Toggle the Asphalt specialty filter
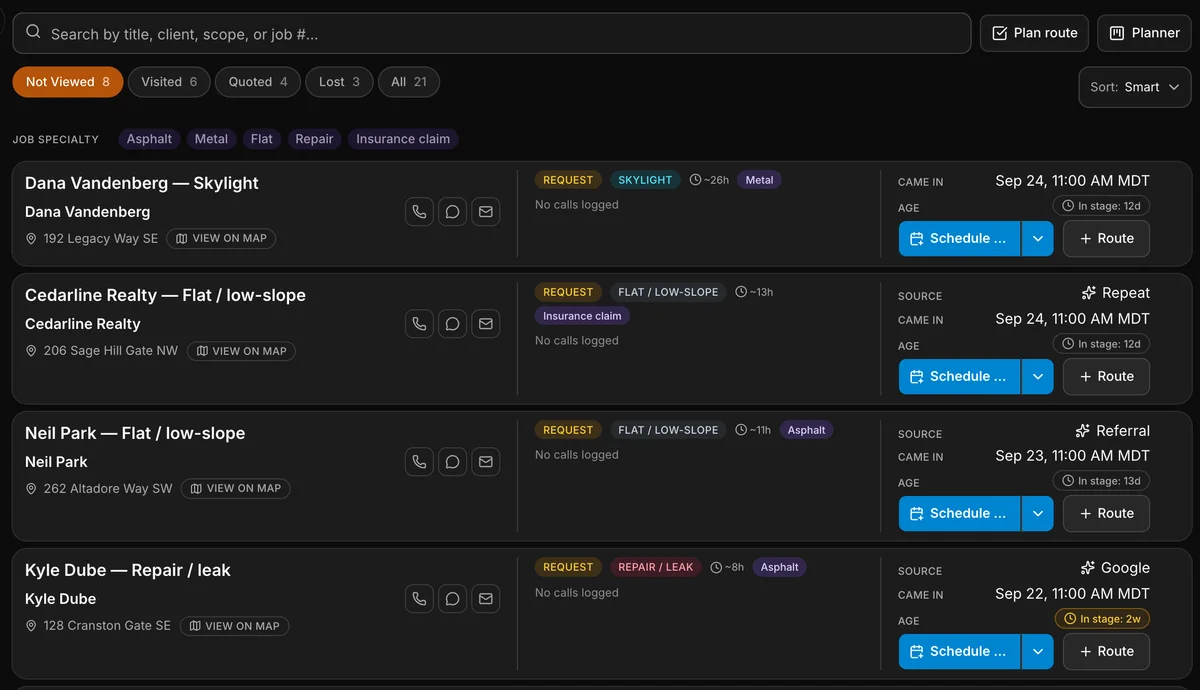This screenshot has height=690, width=1200. [149, 139]
